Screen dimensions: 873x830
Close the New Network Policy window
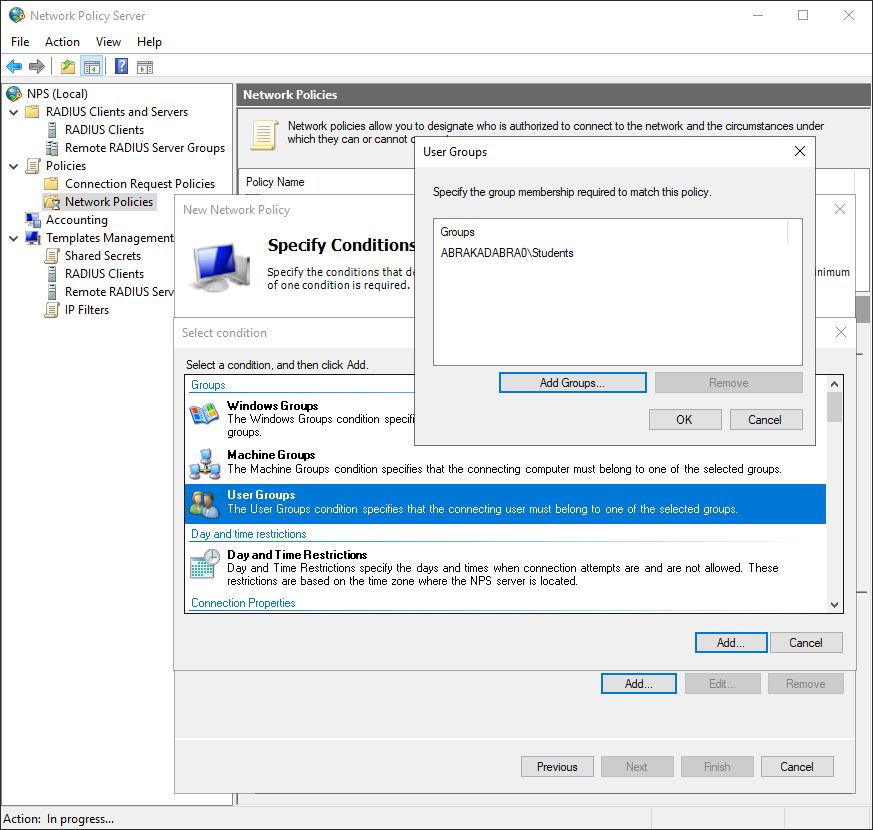[x=840, y=209]
